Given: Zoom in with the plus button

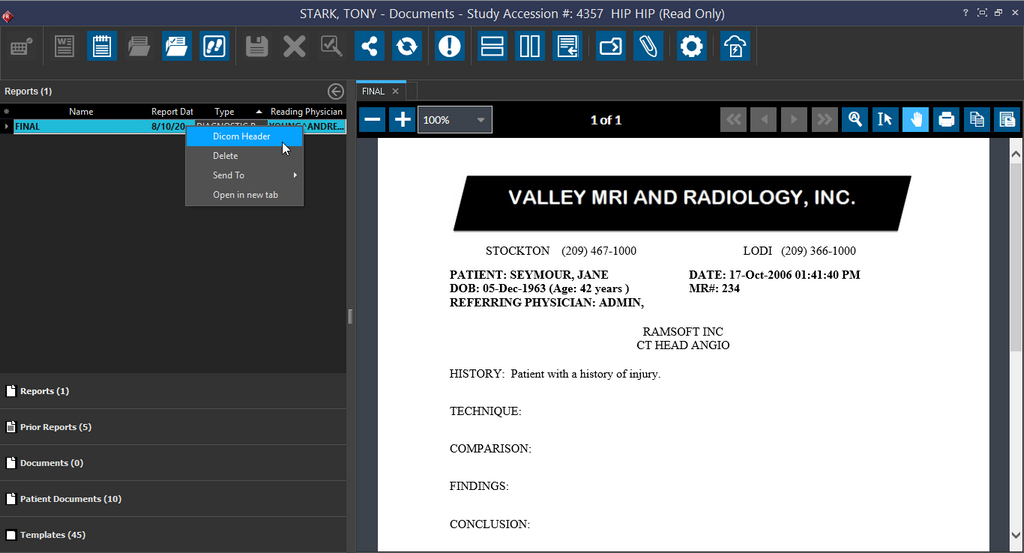Looking at the screenshot, I should tap(402, 120).
